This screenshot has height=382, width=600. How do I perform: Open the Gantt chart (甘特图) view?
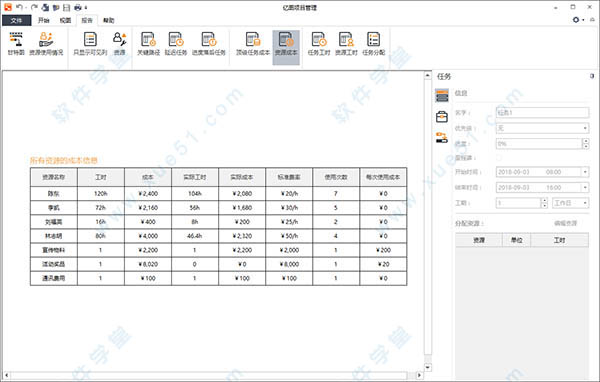pyautogui.click(x=16, y=44)
